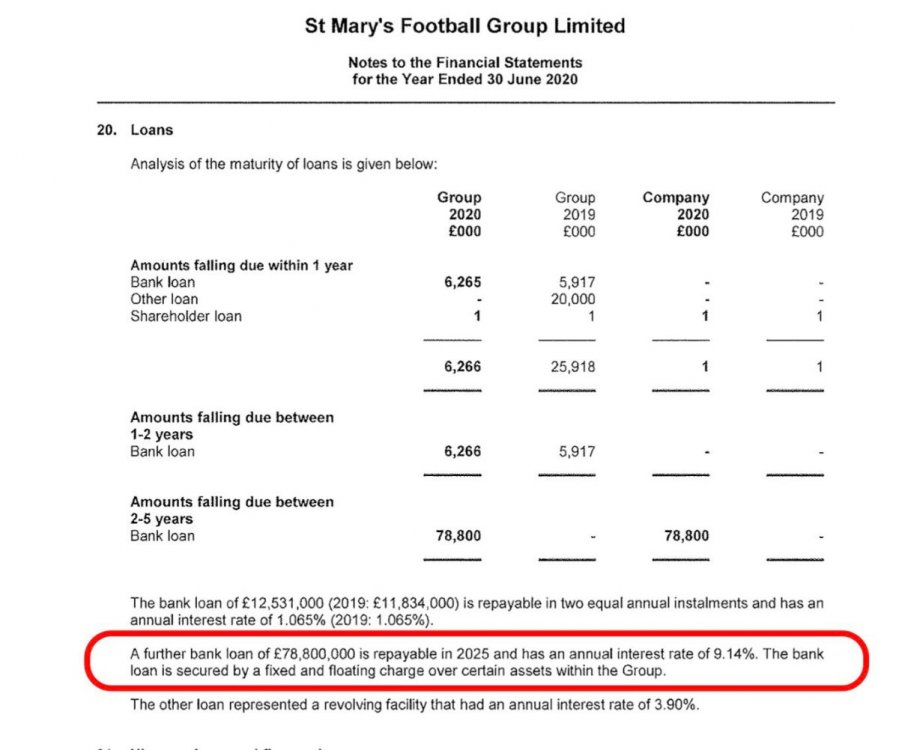Screen dimensions: 899x750
Task: Click the St Mary's Football Group Limited title
Action: [x=465, y=26]
